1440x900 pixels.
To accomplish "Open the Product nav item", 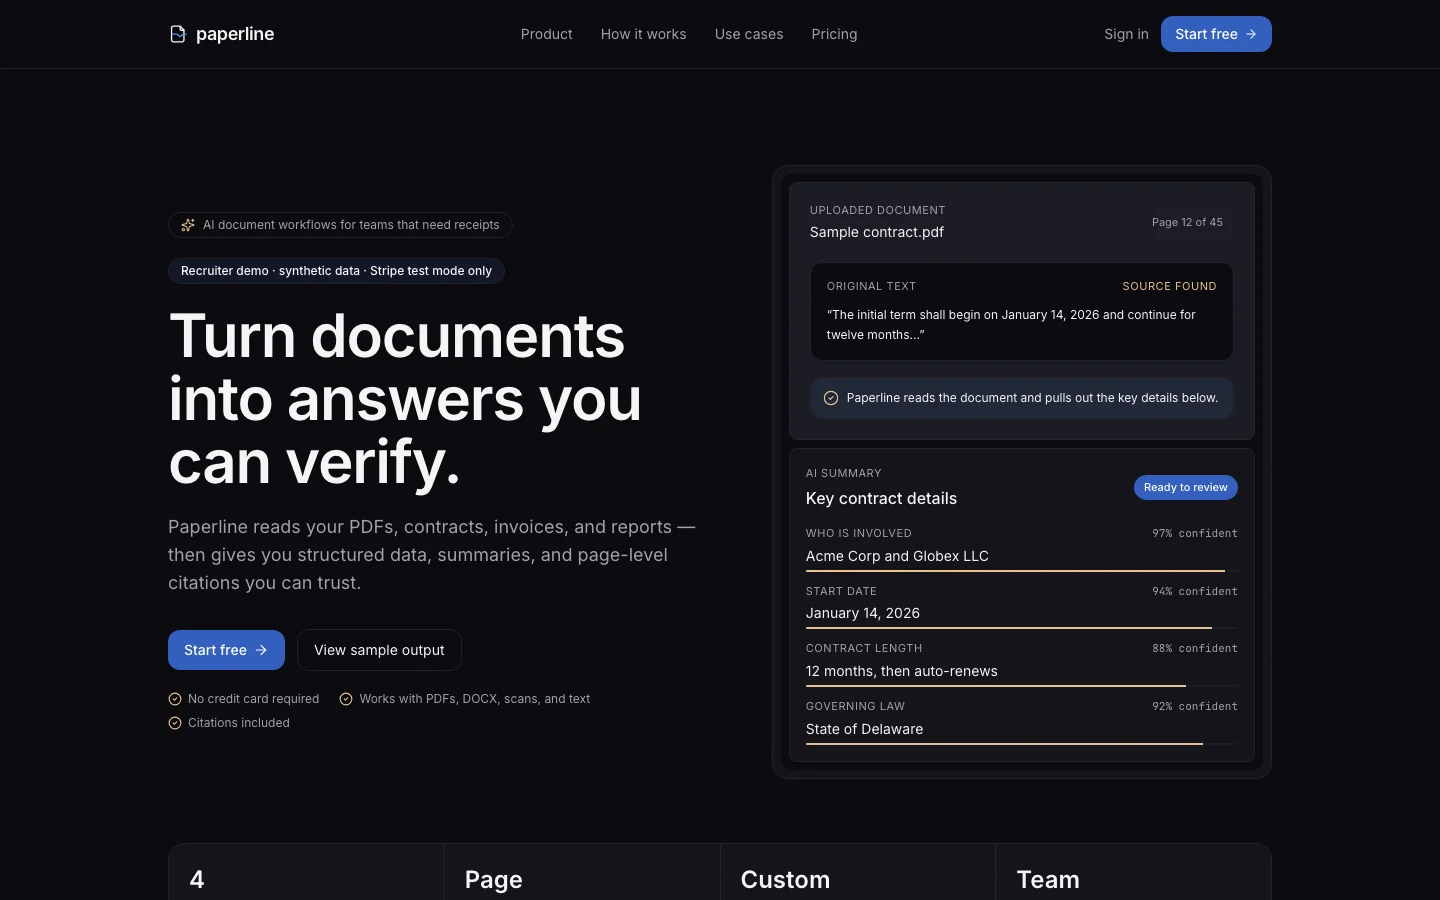I will pos(547,34).
